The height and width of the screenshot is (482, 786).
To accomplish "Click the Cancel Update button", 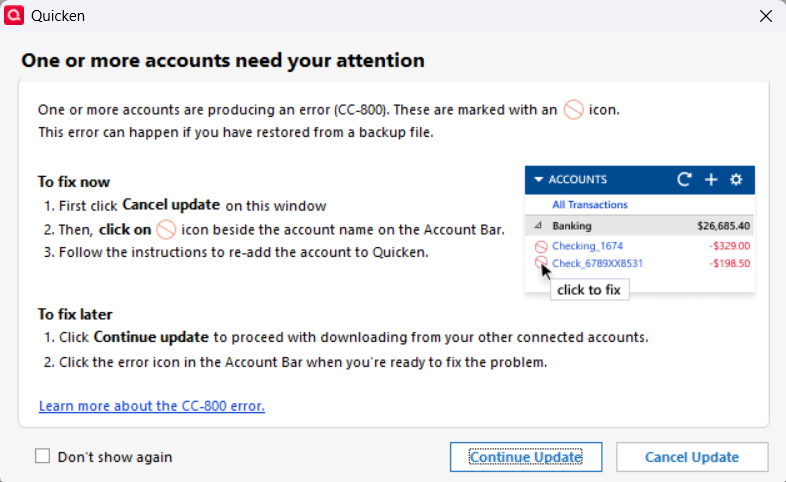I will [692, 457].
